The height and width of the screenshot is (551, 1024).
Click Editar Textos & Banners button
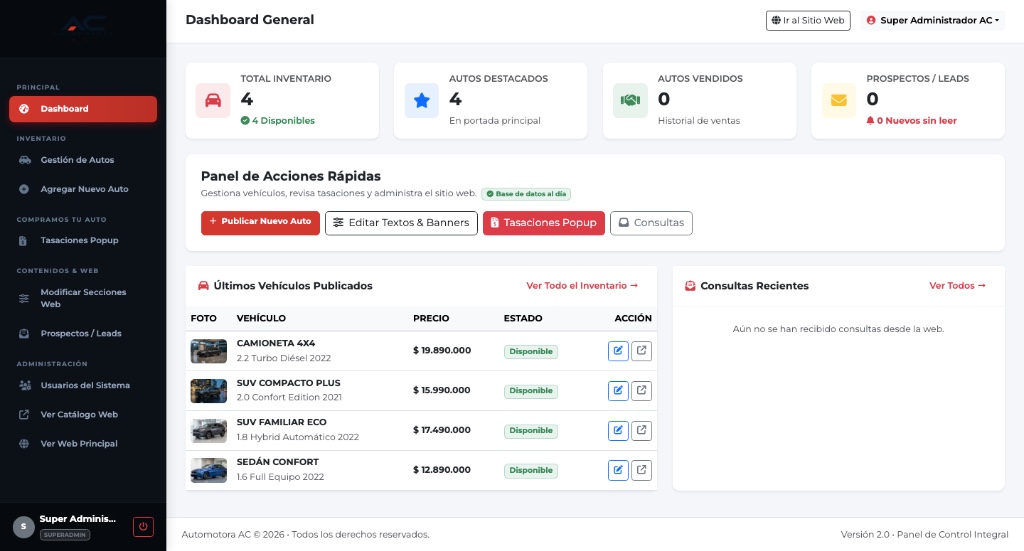coord(401,223)
